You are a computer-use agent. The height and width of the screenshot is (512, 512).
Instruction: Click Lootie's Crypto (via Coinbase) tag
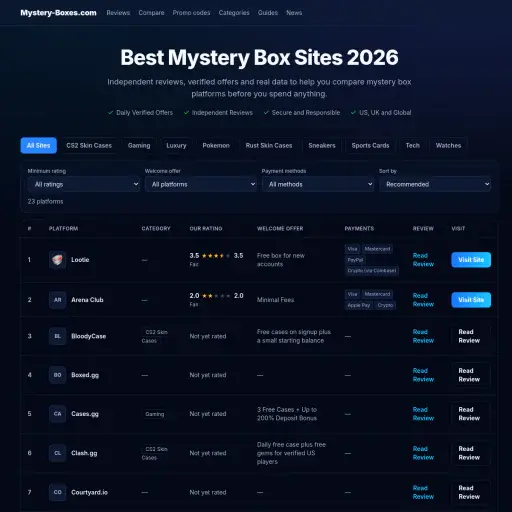point(372,270)
